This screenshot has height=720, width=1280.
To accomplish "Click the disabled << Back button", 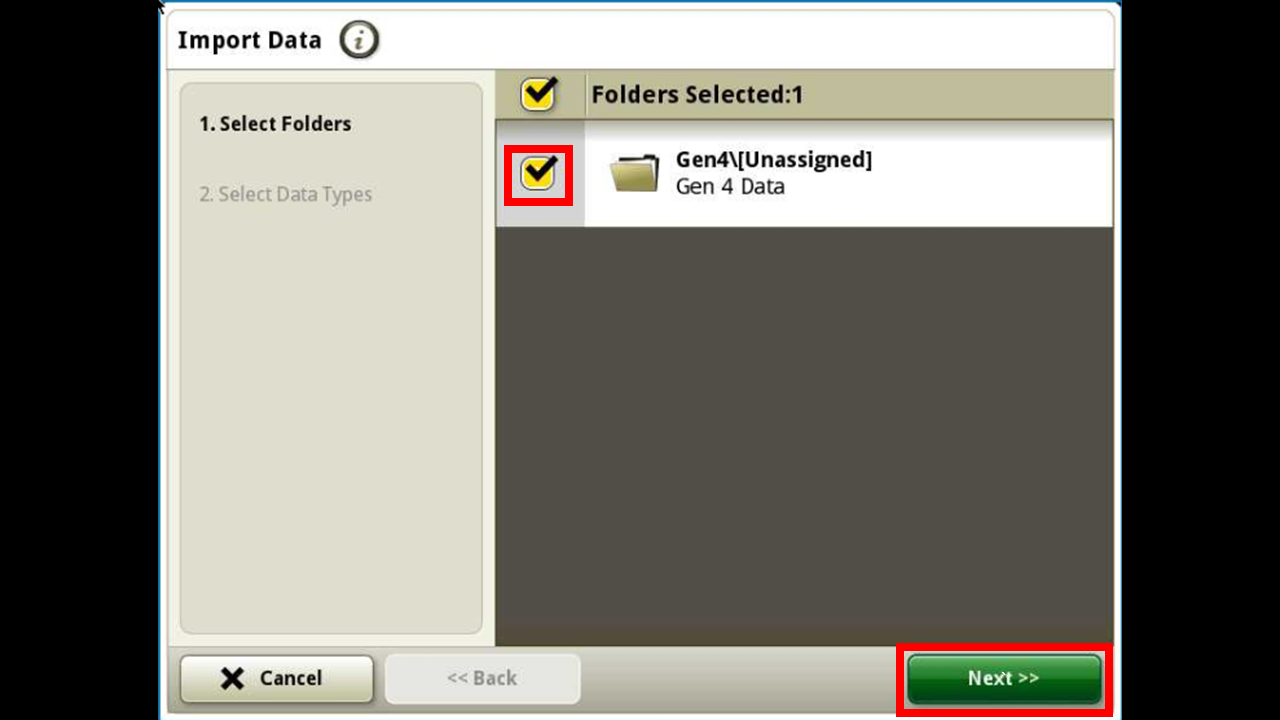I will [x=482, y=679].
